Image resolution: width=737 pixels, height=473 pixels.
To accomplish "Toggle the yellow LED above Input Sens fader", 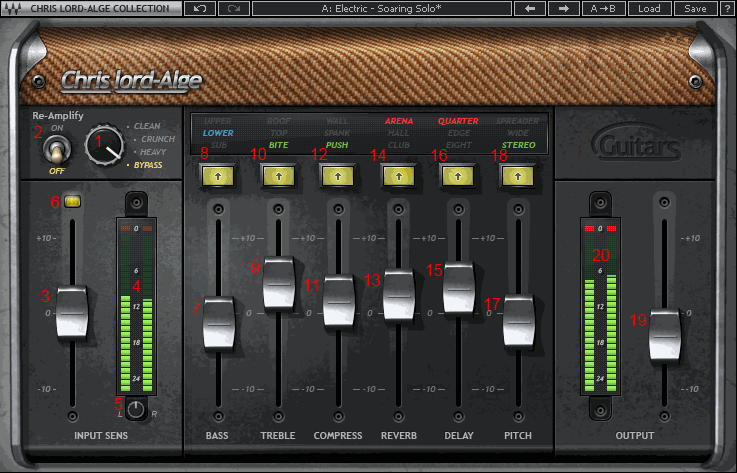I will coord(71,202).
